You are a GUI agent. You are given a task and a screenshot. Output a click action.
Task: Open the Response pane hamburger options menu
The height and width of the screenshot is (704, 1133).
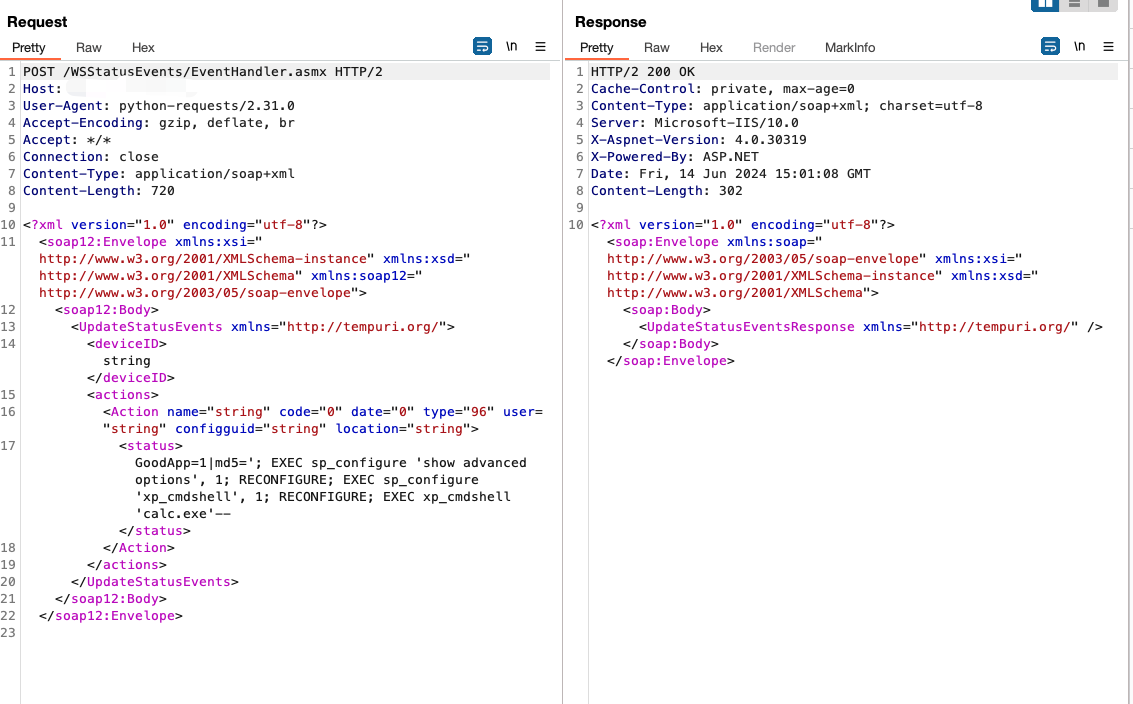click(x=1108, y=46)
